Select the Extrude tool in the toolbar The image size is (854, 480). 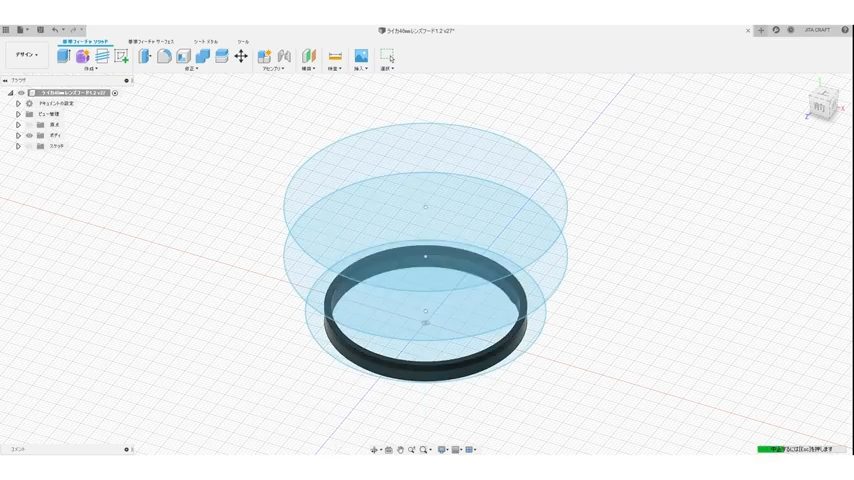64,56
